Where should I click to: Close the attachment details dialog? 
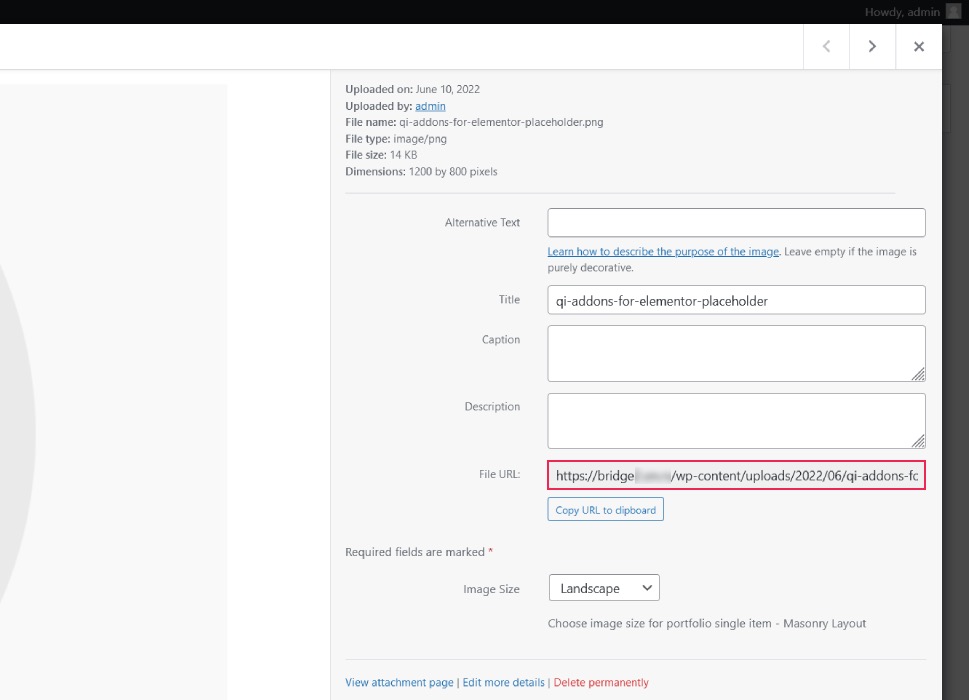[919, 46]
